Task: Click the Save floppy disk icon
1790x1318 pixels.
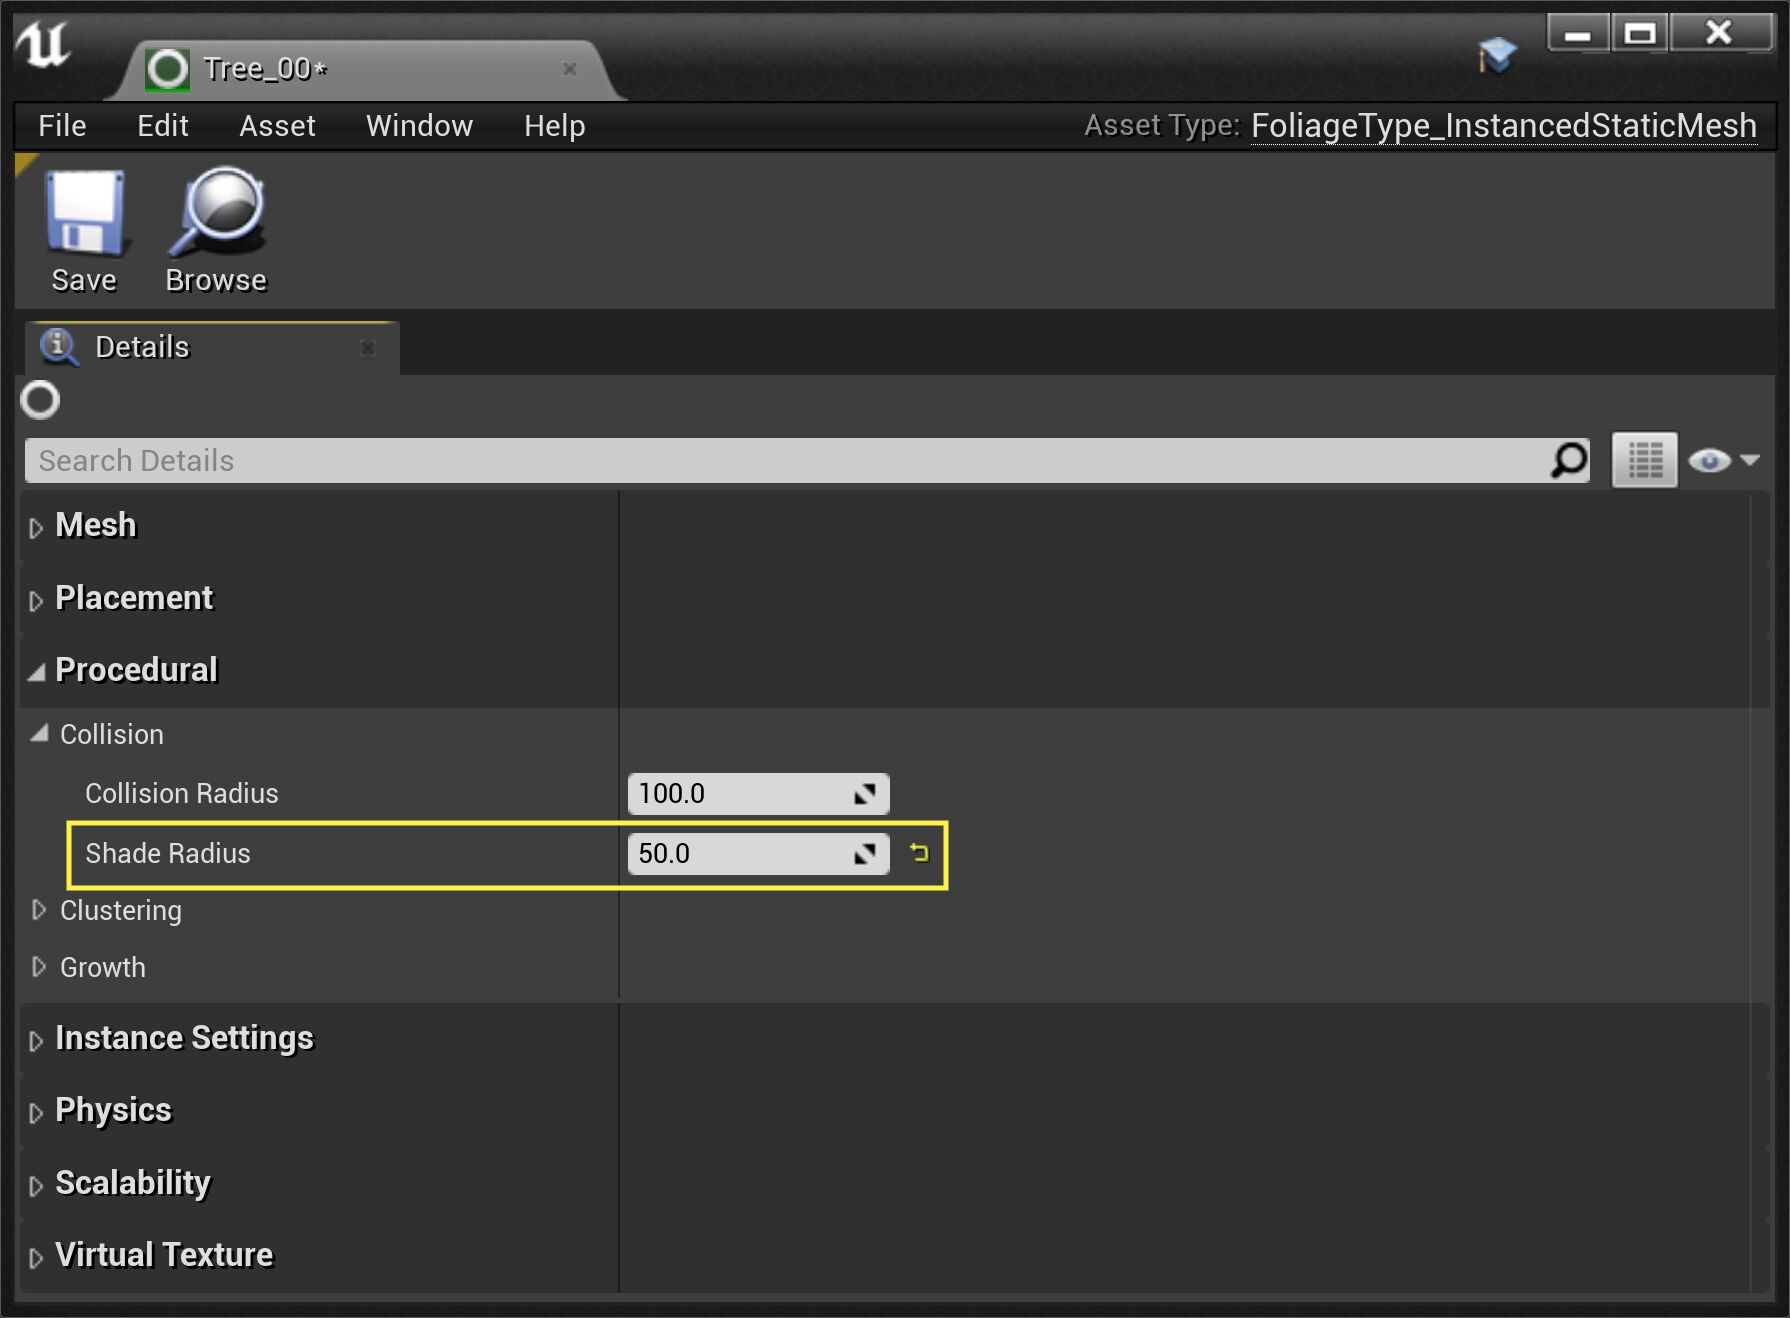Action: click(x=84, y=214)
